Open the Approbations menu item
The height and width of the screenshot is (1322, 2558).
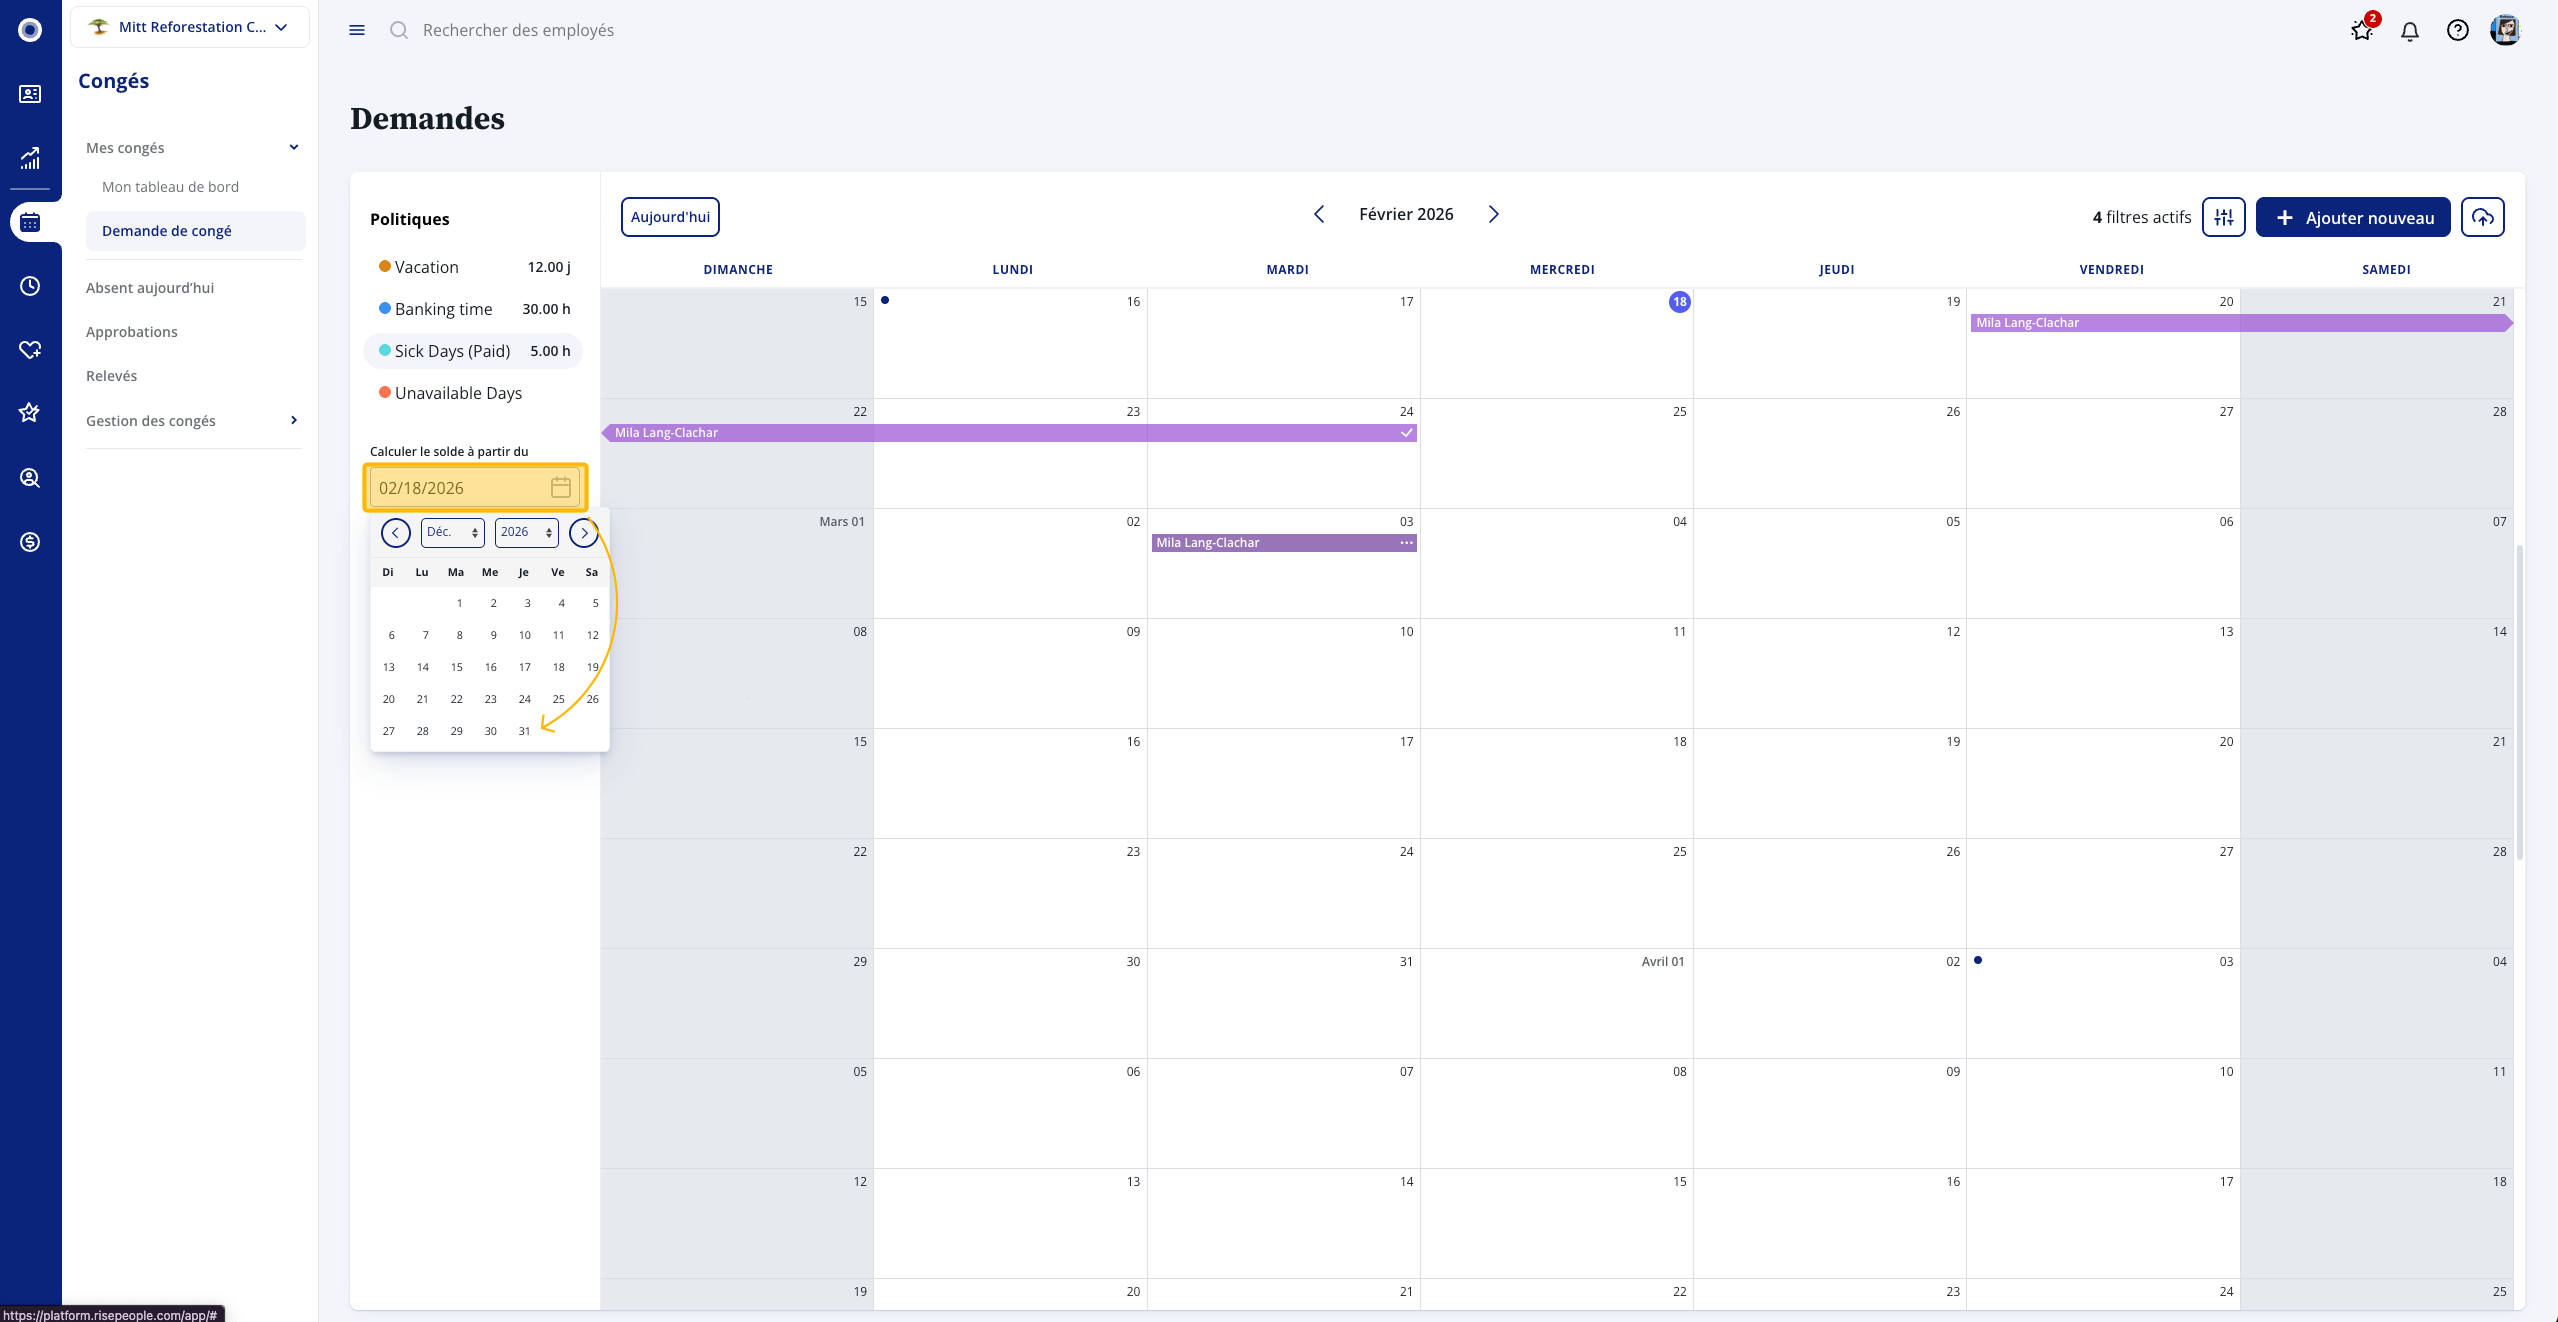tap(132, 332)
